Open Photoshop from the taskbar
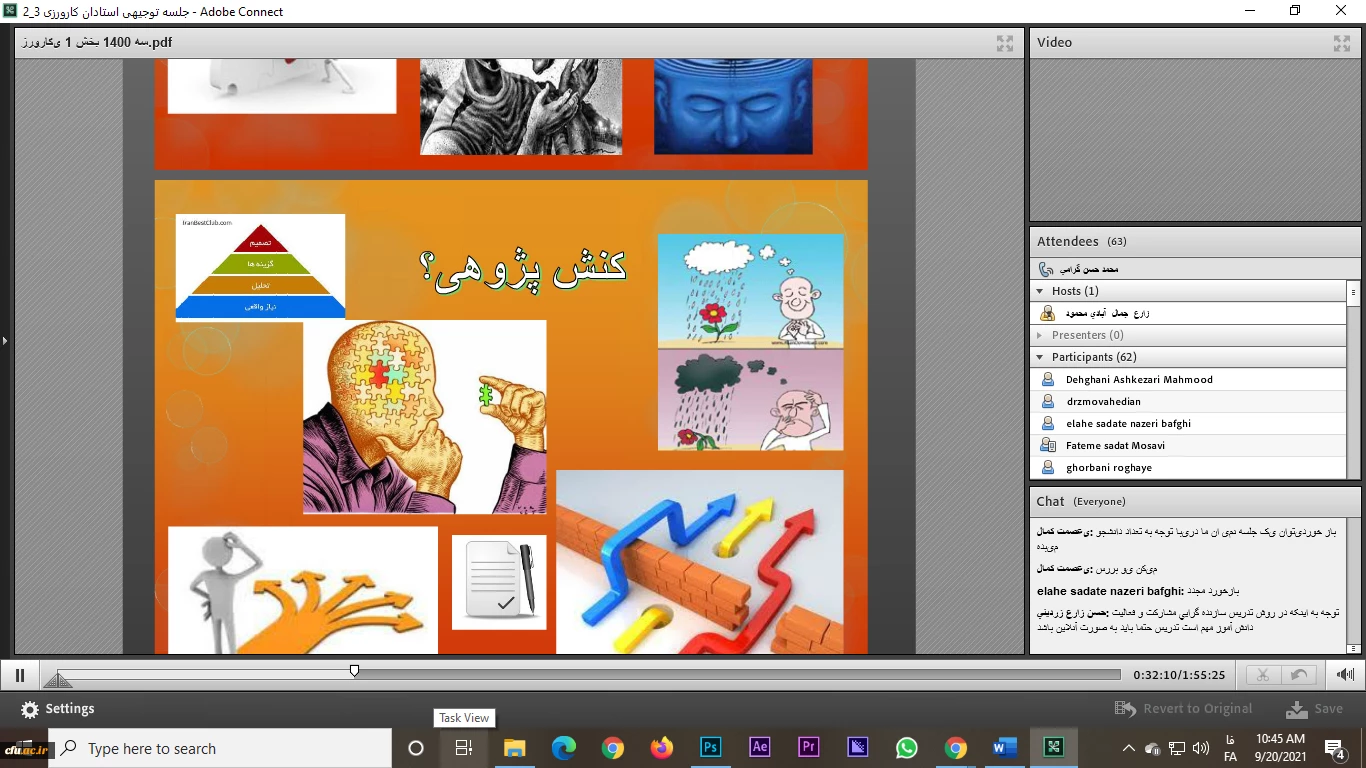The width and height of the screenshot is (1366, 768). 711,747
